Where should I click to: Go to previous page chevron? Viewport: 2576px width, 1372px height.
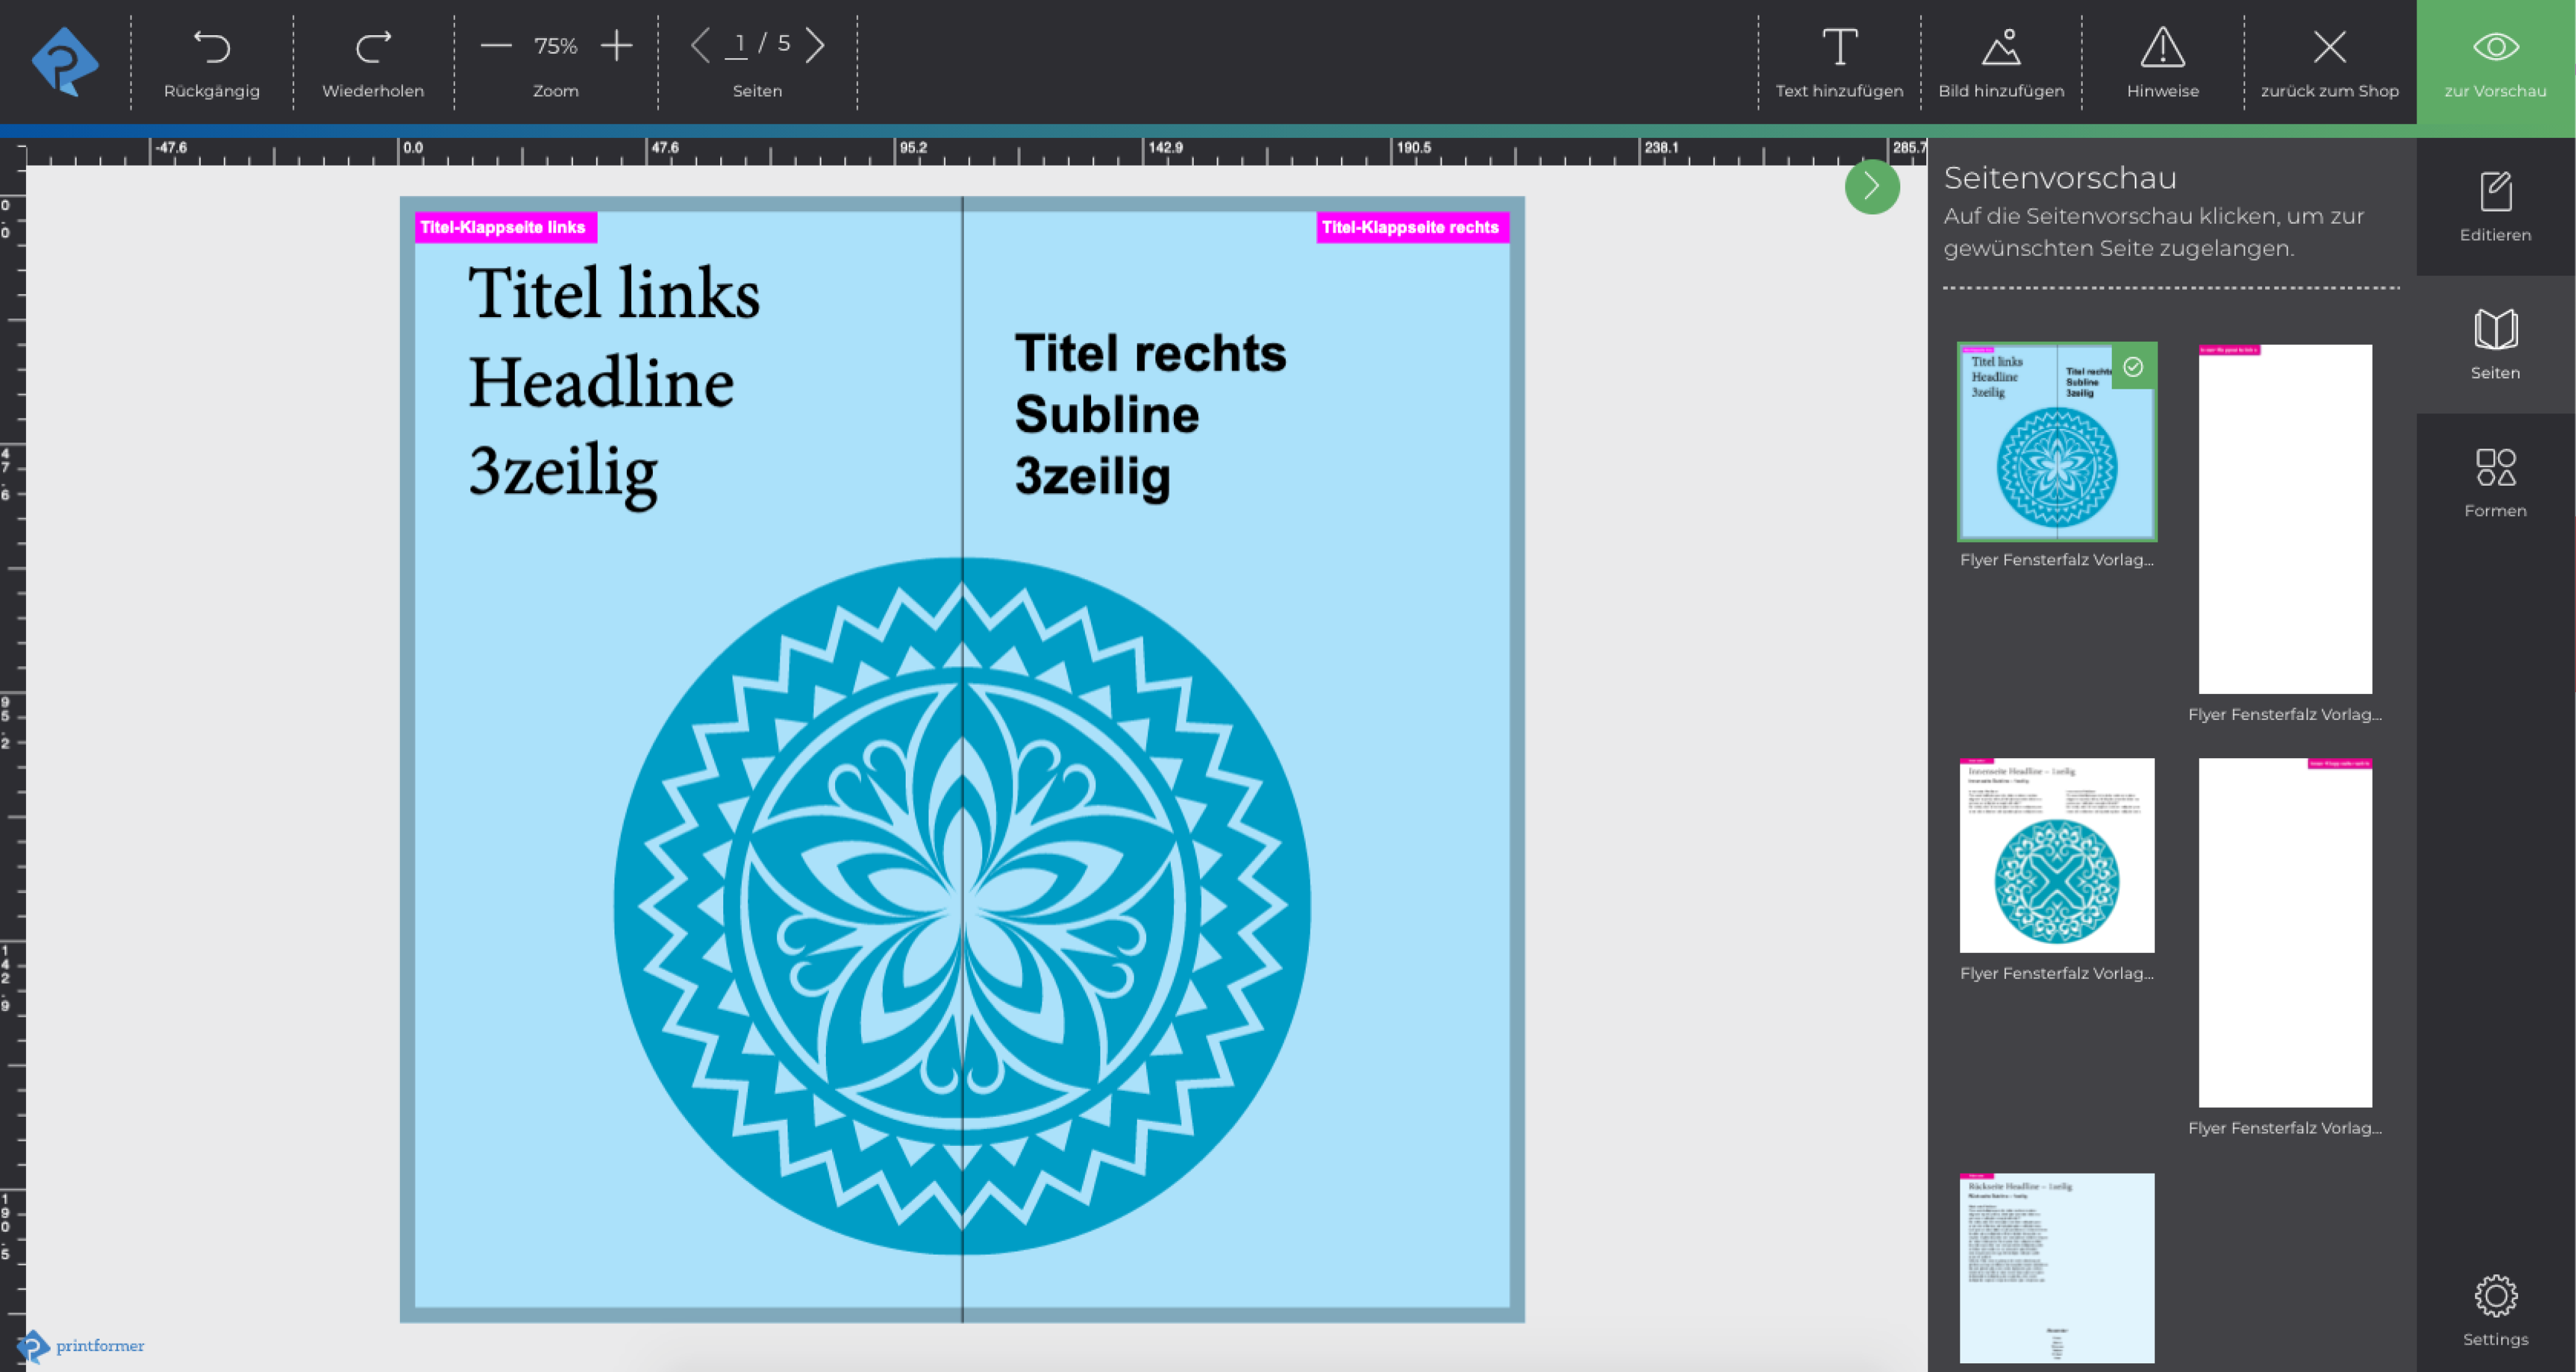tap(701, 45)
